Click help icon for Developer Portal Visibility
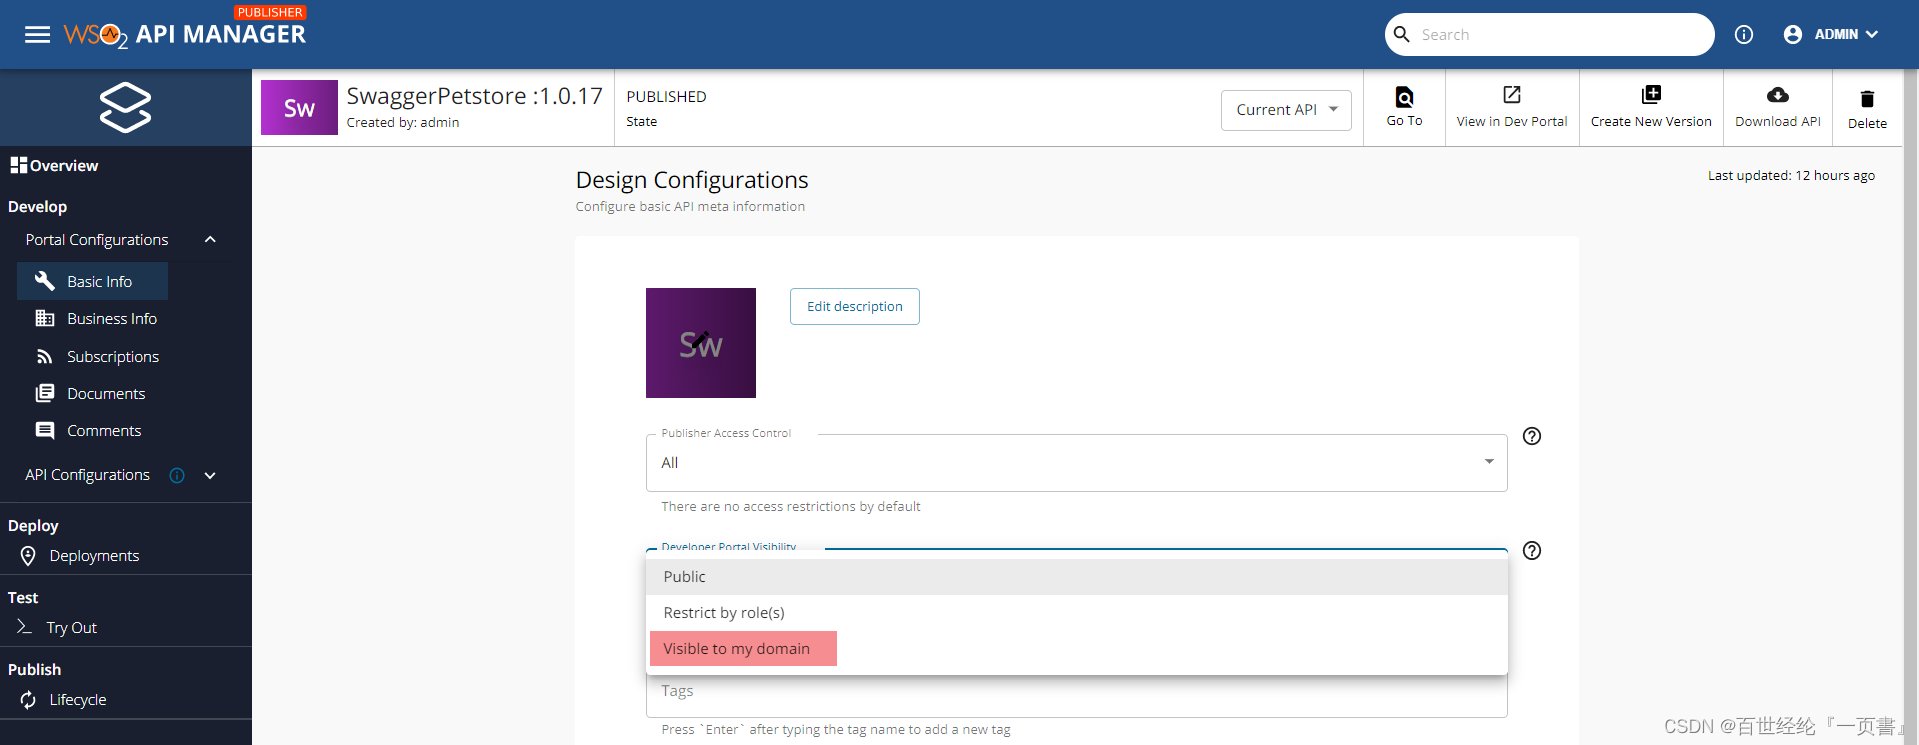The width and height of the screenshot is (1919, 745). coord(1532,551)
